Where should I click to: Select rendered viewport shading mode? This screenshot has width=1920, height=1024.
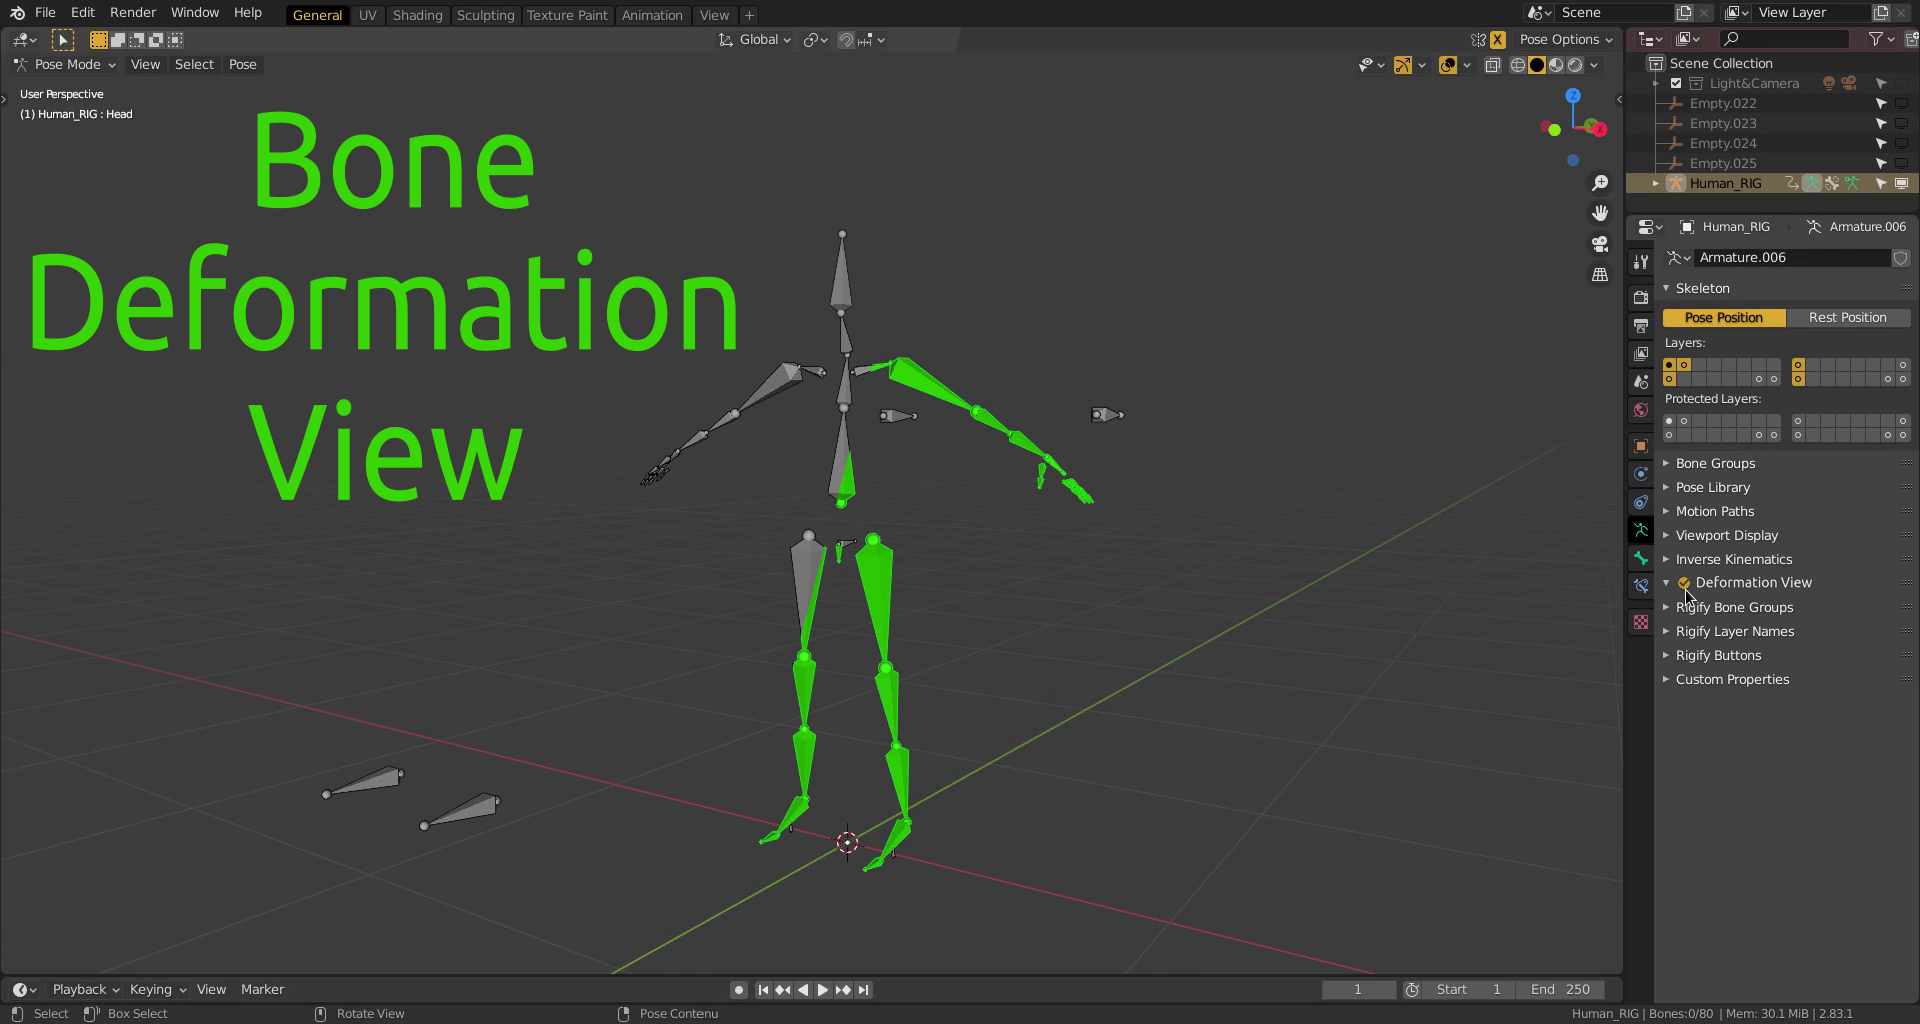click(x=1575, y=65)
